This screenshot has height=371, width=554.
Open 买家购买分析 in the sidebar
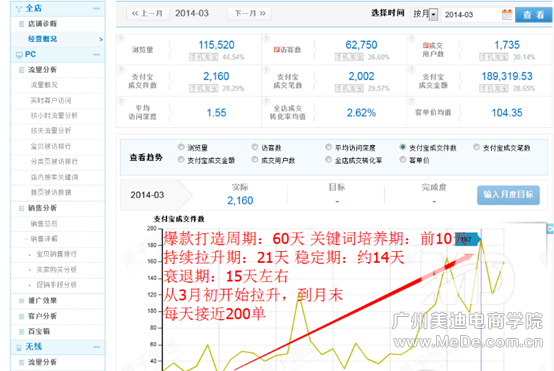57,270
